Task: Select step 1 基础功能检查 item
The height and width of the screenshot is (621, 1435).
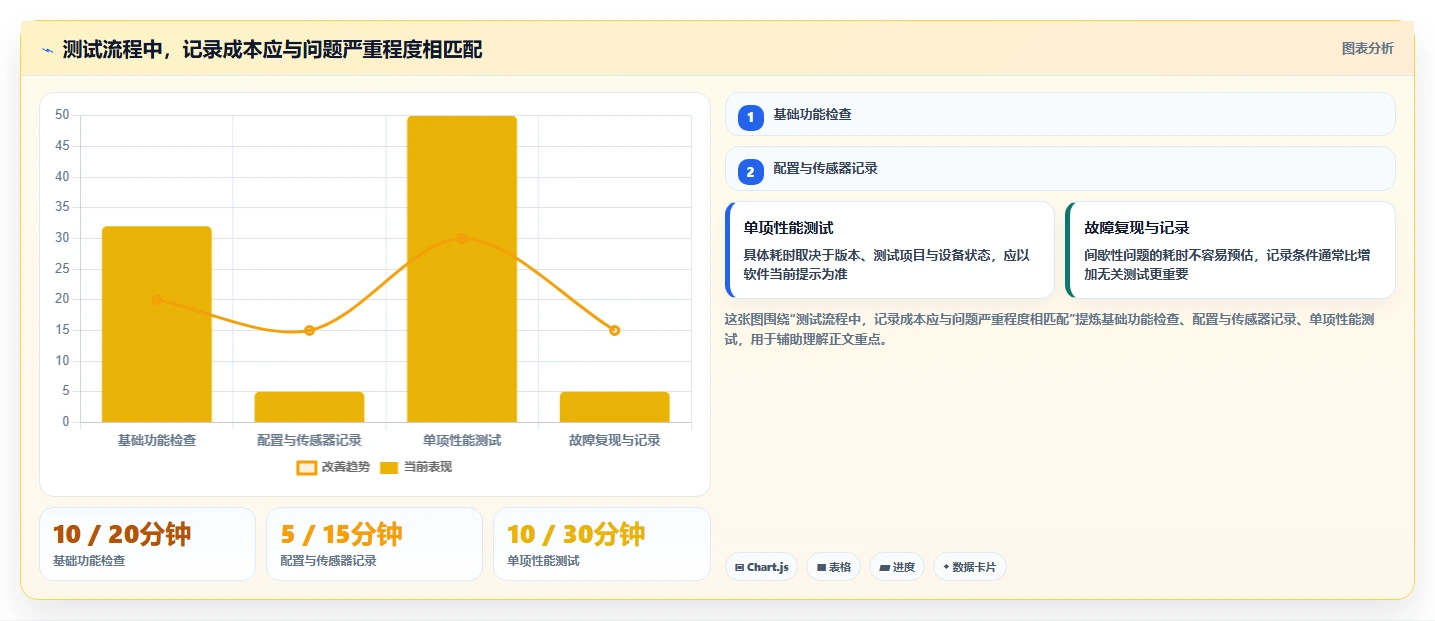Action: pos(1060,114)
